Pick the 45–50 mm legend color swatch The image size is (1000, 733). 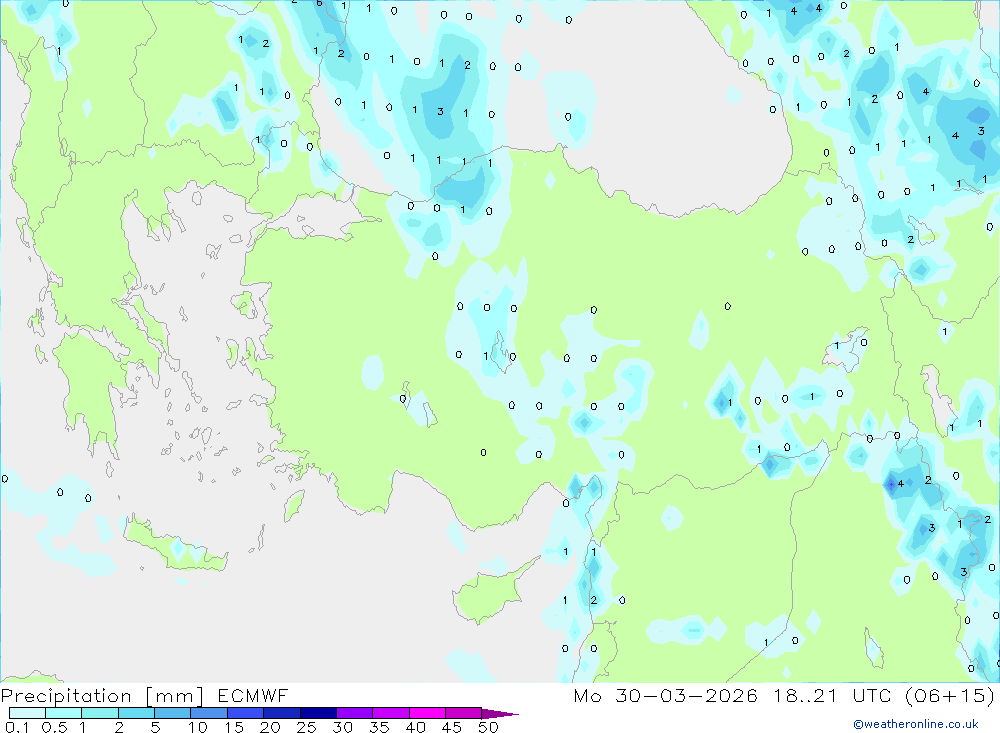pyautogui.click(x=464, y=713)
